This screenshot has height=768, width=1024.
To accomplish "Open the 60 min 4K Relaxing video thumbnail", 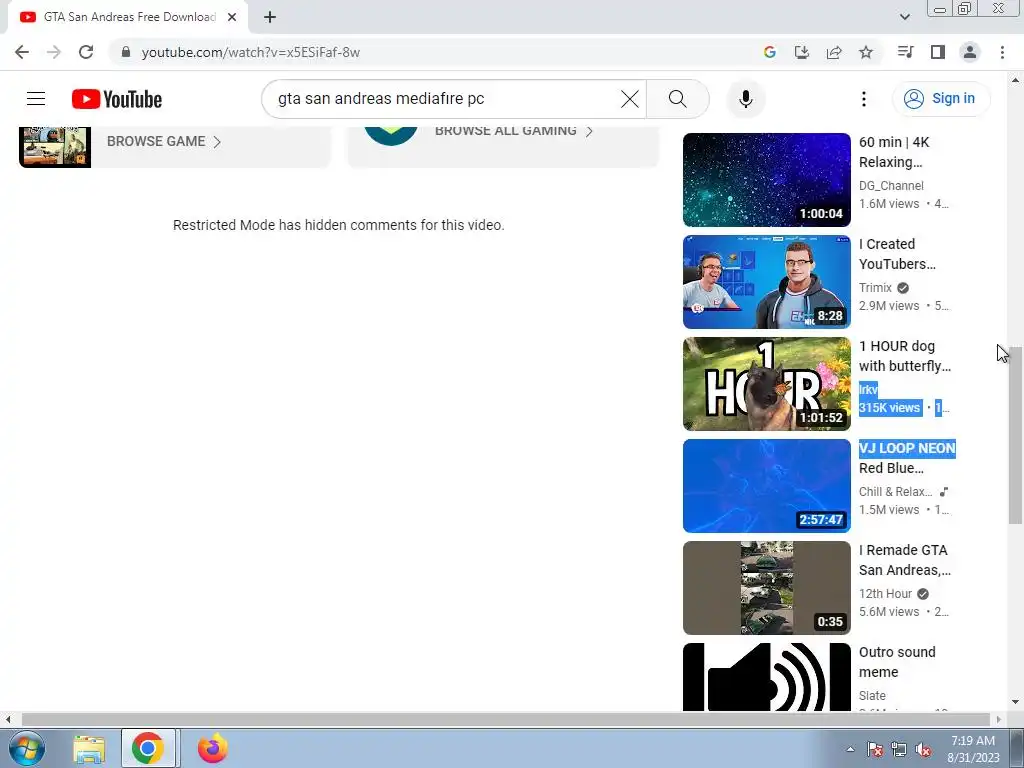I will click(767, 180).
